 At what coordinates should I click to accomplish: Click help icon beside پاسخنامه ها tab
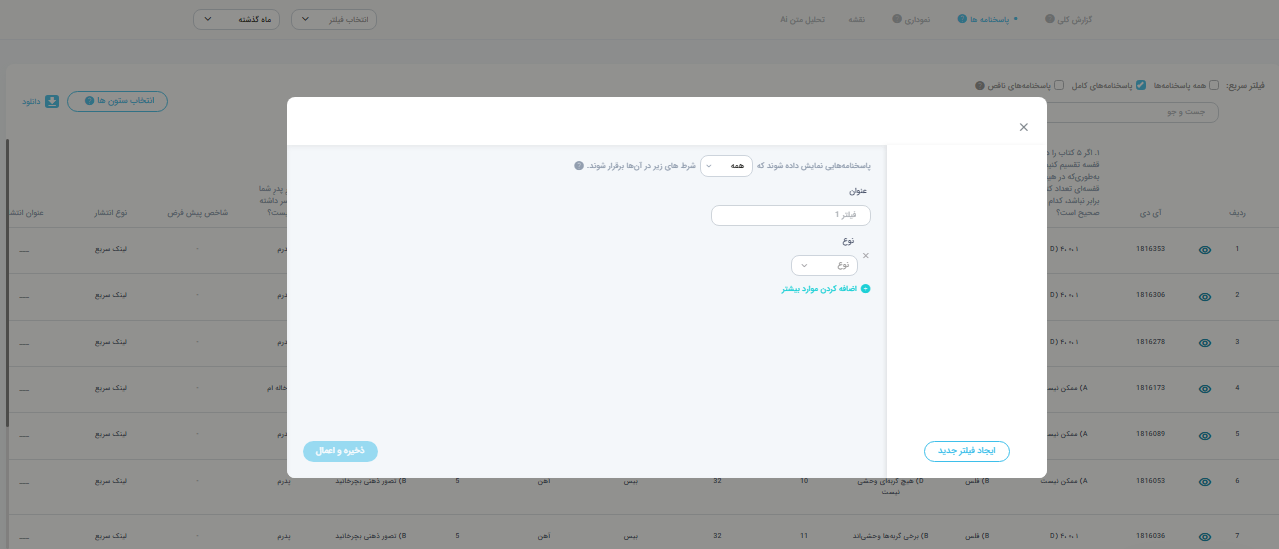(962, 19)
